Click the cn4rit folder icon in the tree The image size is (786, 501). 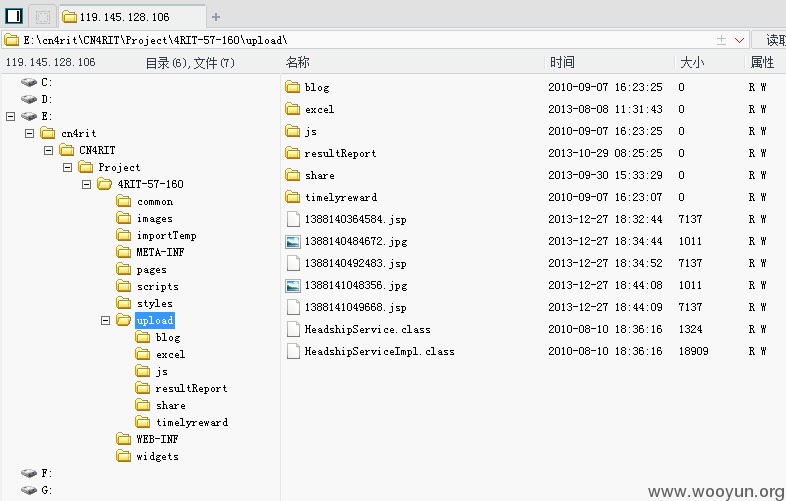pyautogui.click(x=48, y=133)
